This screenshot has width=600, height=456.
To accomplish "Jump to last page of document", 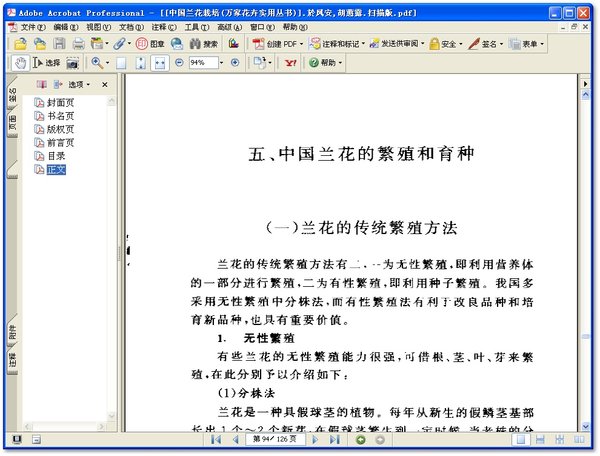I will click(x=335, y=440).
